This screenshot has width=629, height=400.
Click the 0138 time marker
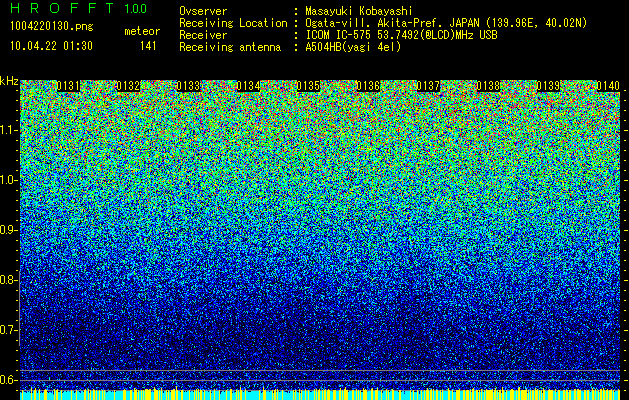(x=489, y=86)
